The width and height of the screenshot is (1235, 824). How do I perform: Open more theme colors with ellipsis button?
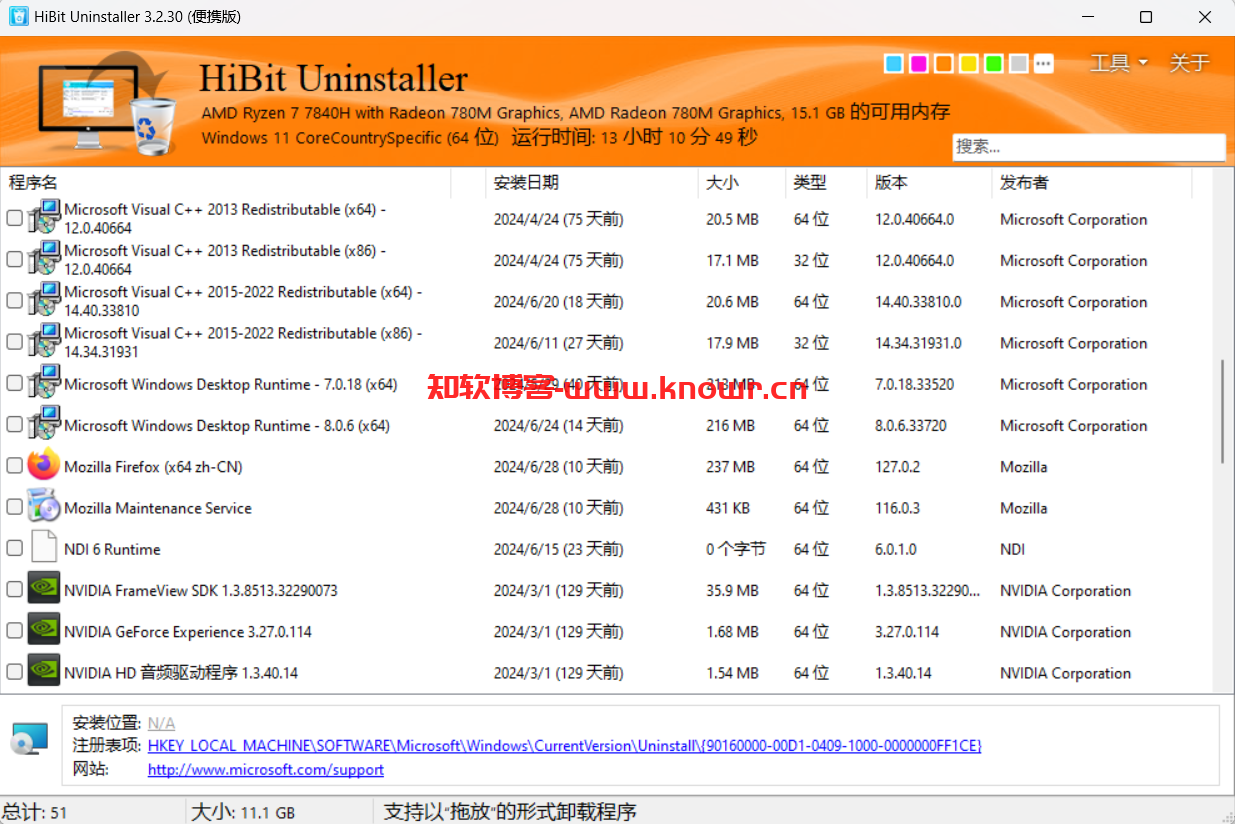pos(1043,64)
